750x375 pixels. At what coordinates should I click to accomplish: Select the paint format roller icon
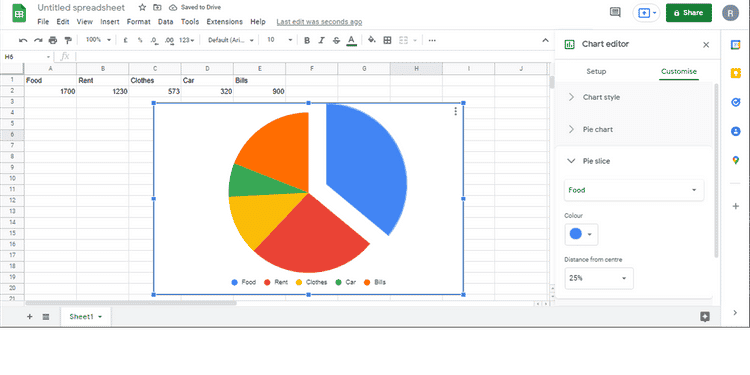(67, 41)
